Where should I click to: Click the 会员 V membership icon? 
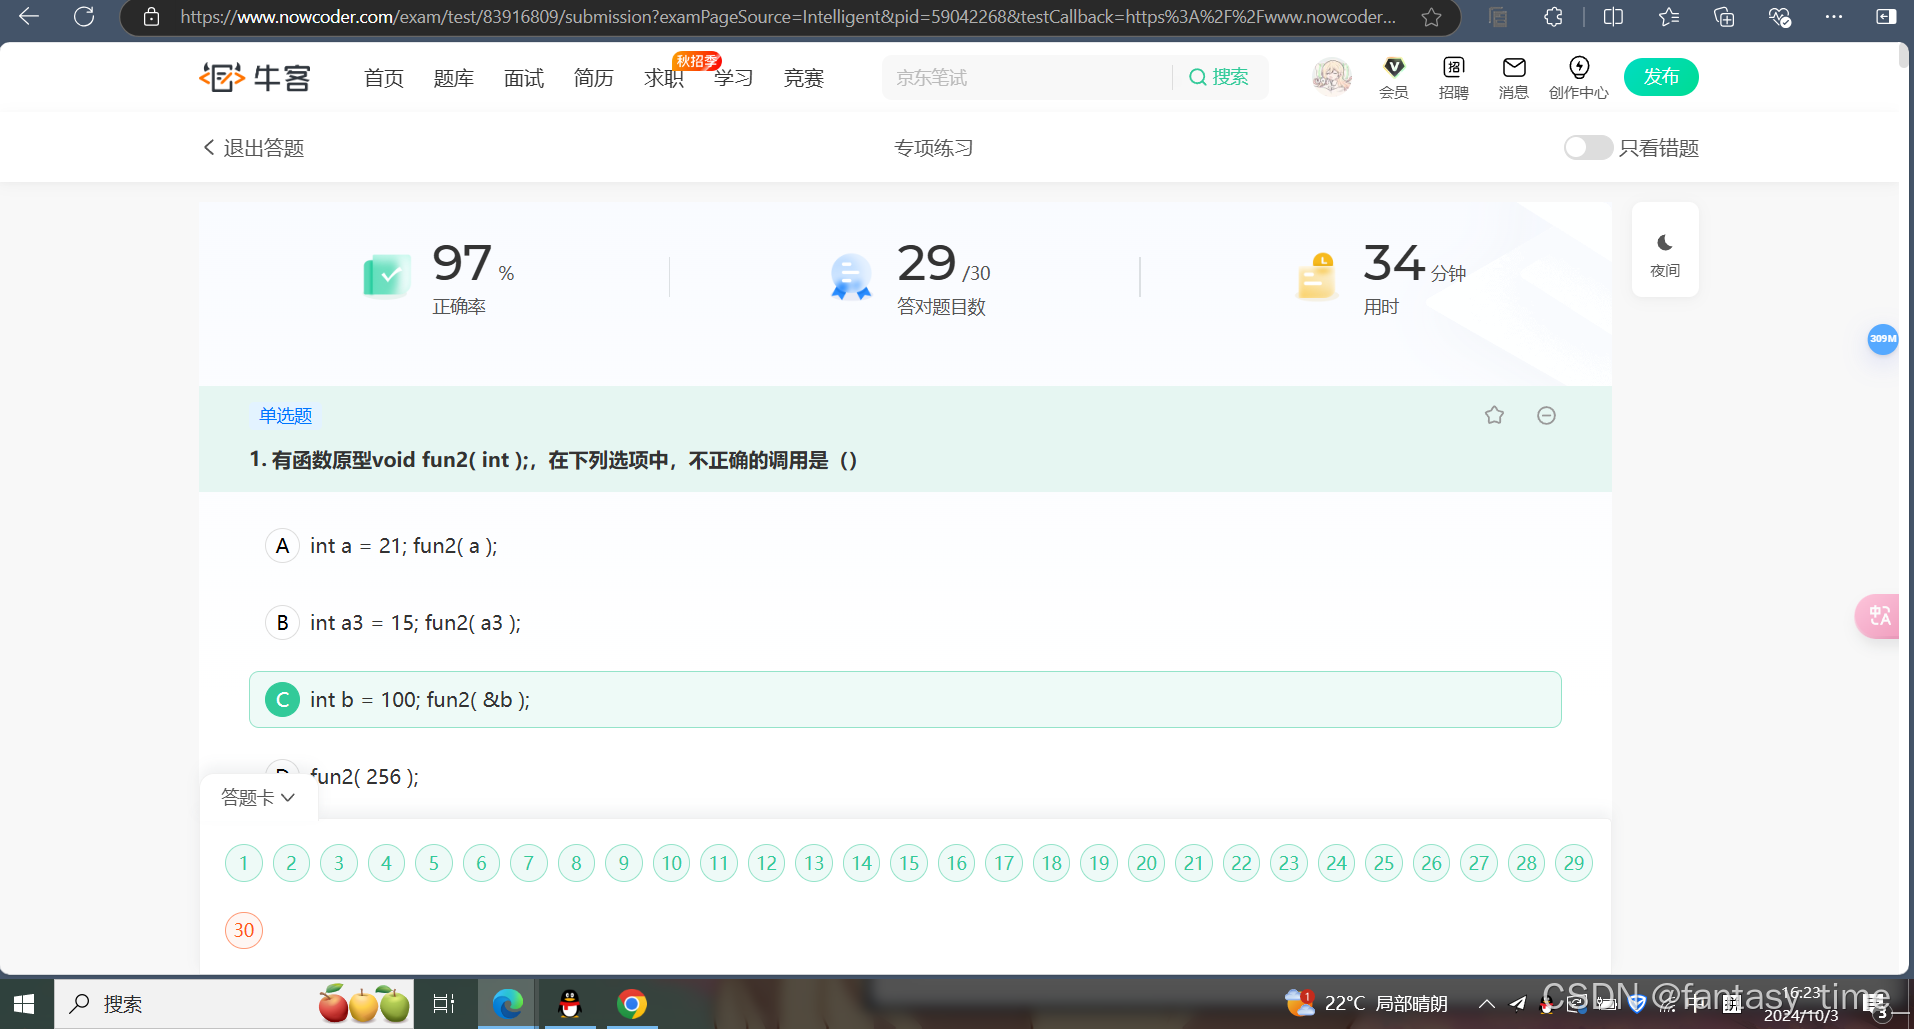1393,76
